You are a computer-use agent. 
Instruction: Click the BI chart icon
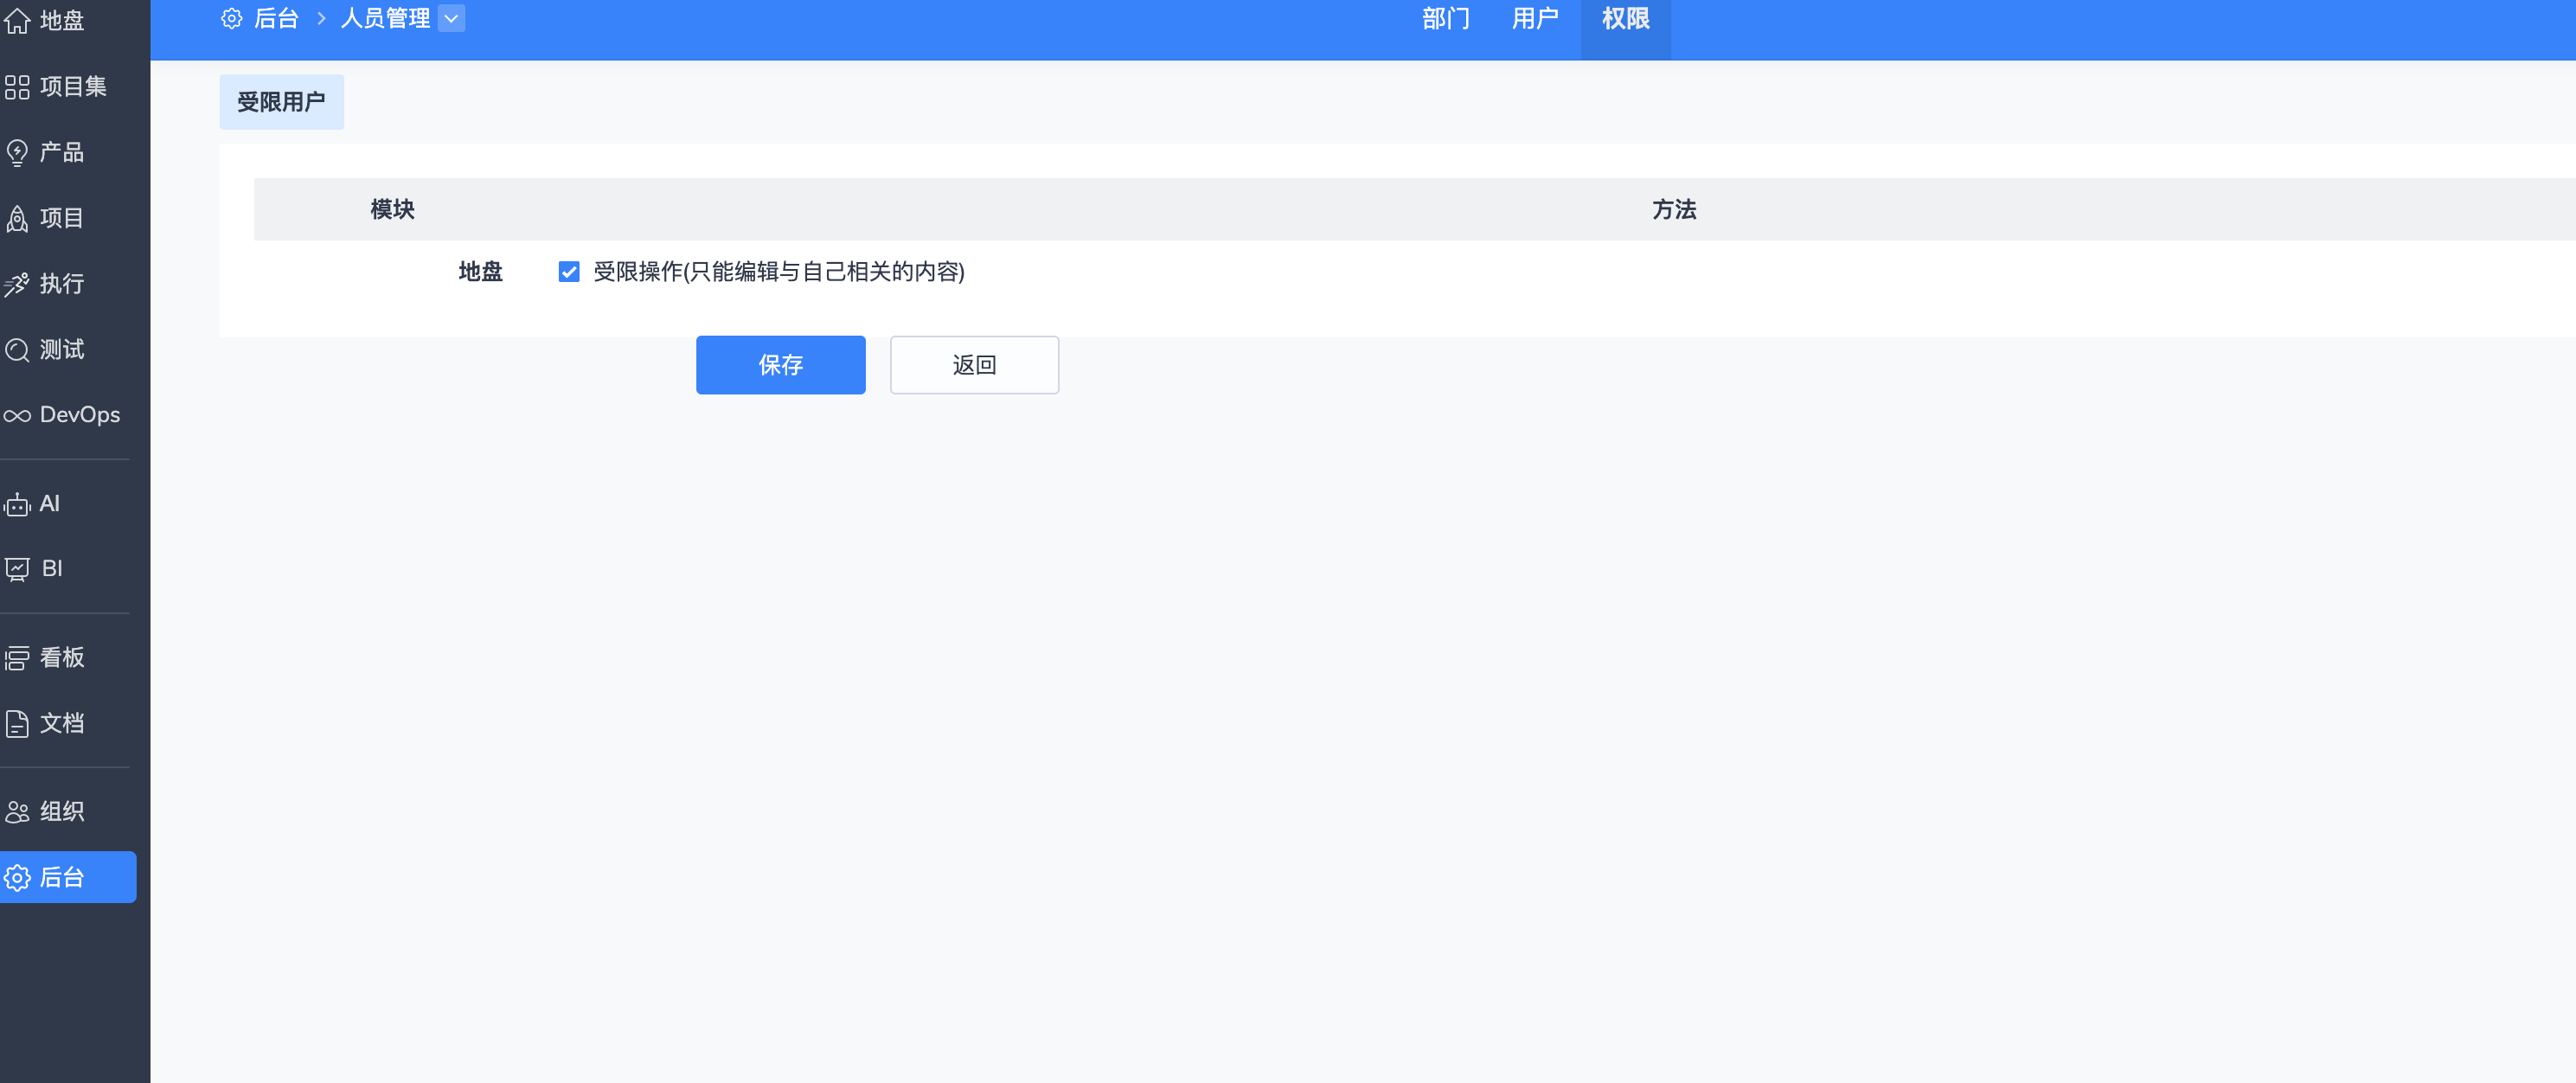(x=17, y=569)
